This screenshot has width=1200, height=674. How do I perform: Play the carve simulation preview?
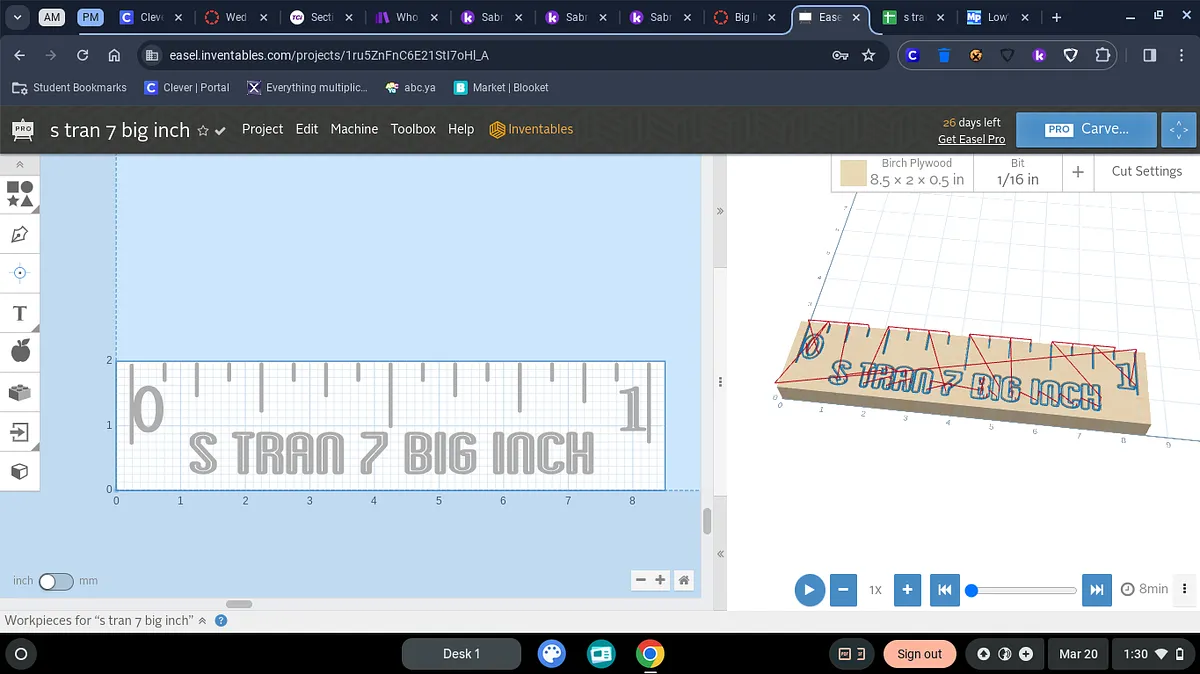tap(809, 589)
